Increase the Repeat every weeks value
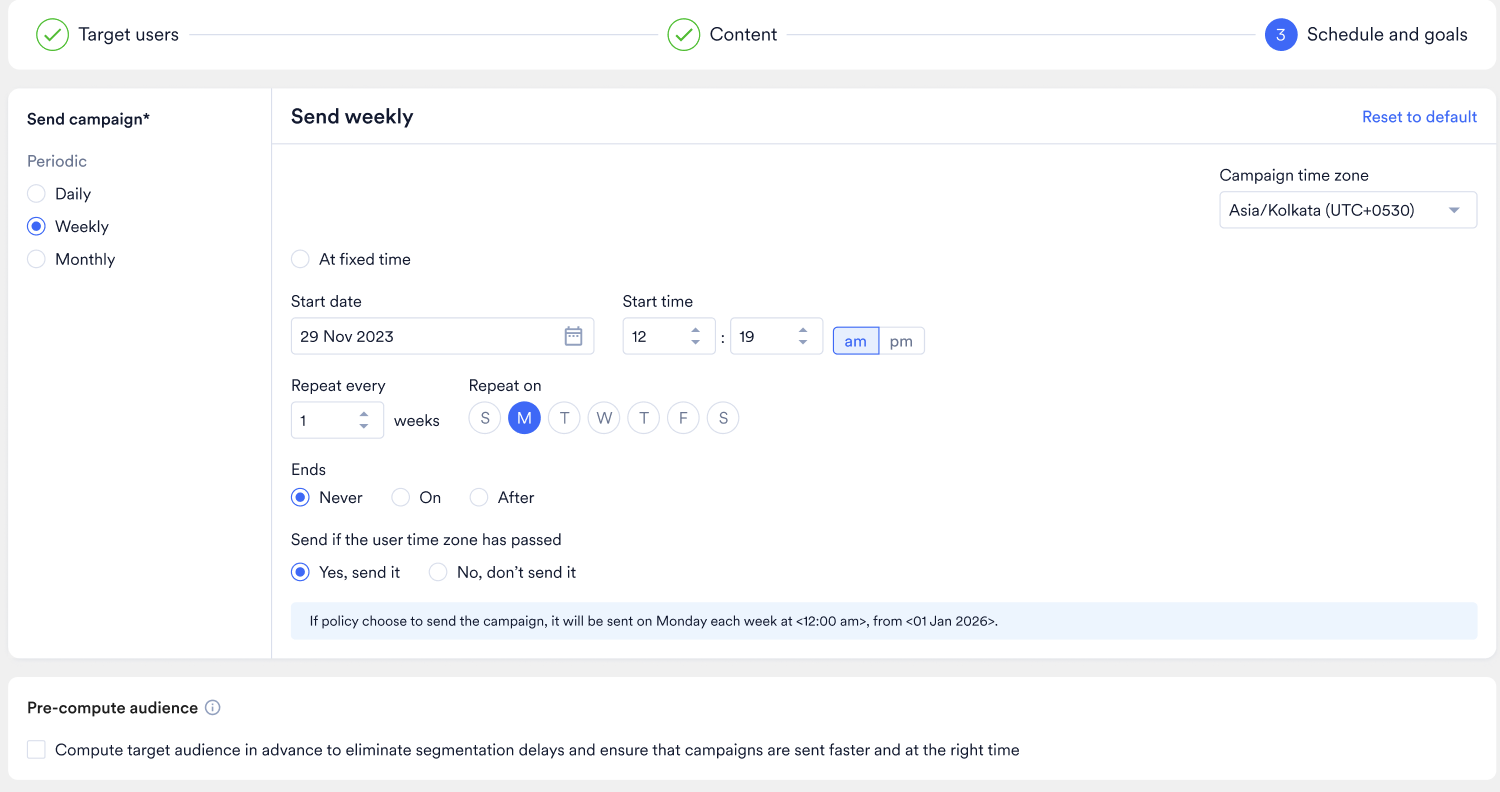This screenshot has width=1500, height=792. [x=364, y=414]
